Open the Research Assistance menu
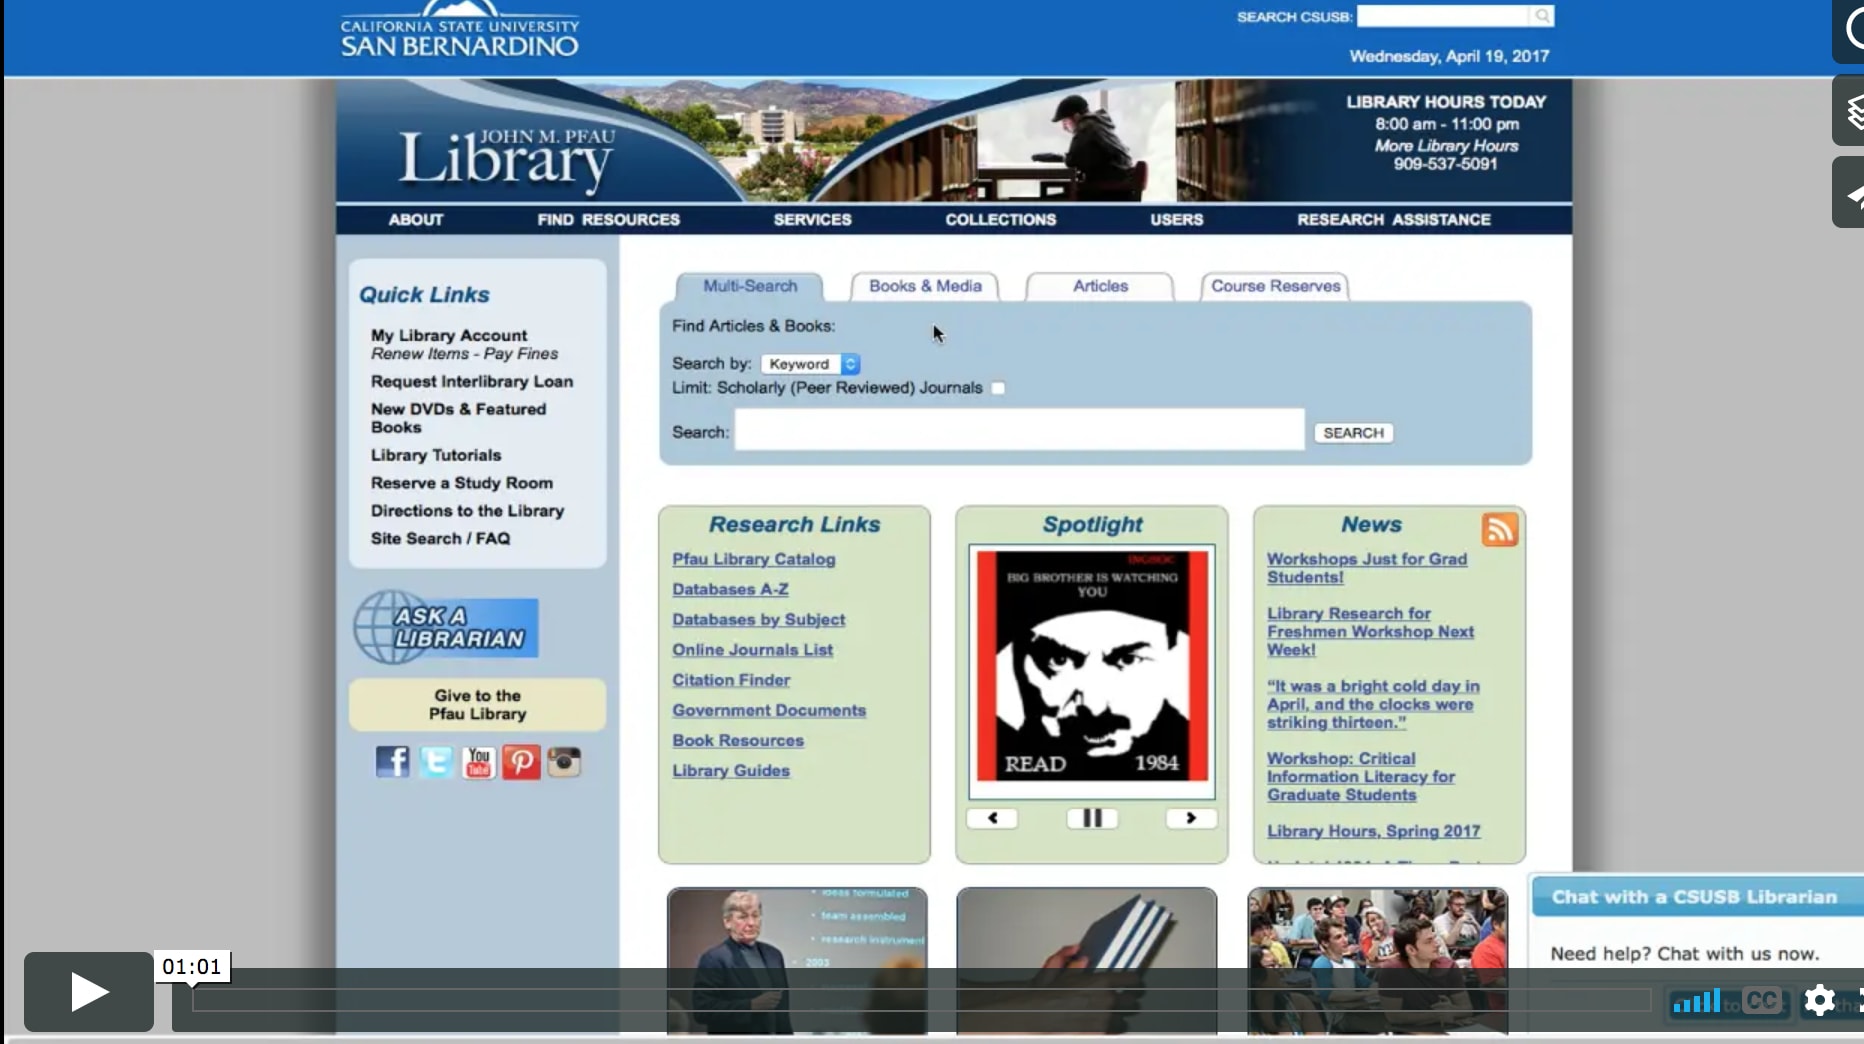The image size is (1864, 1044). tap(1394, 220)
